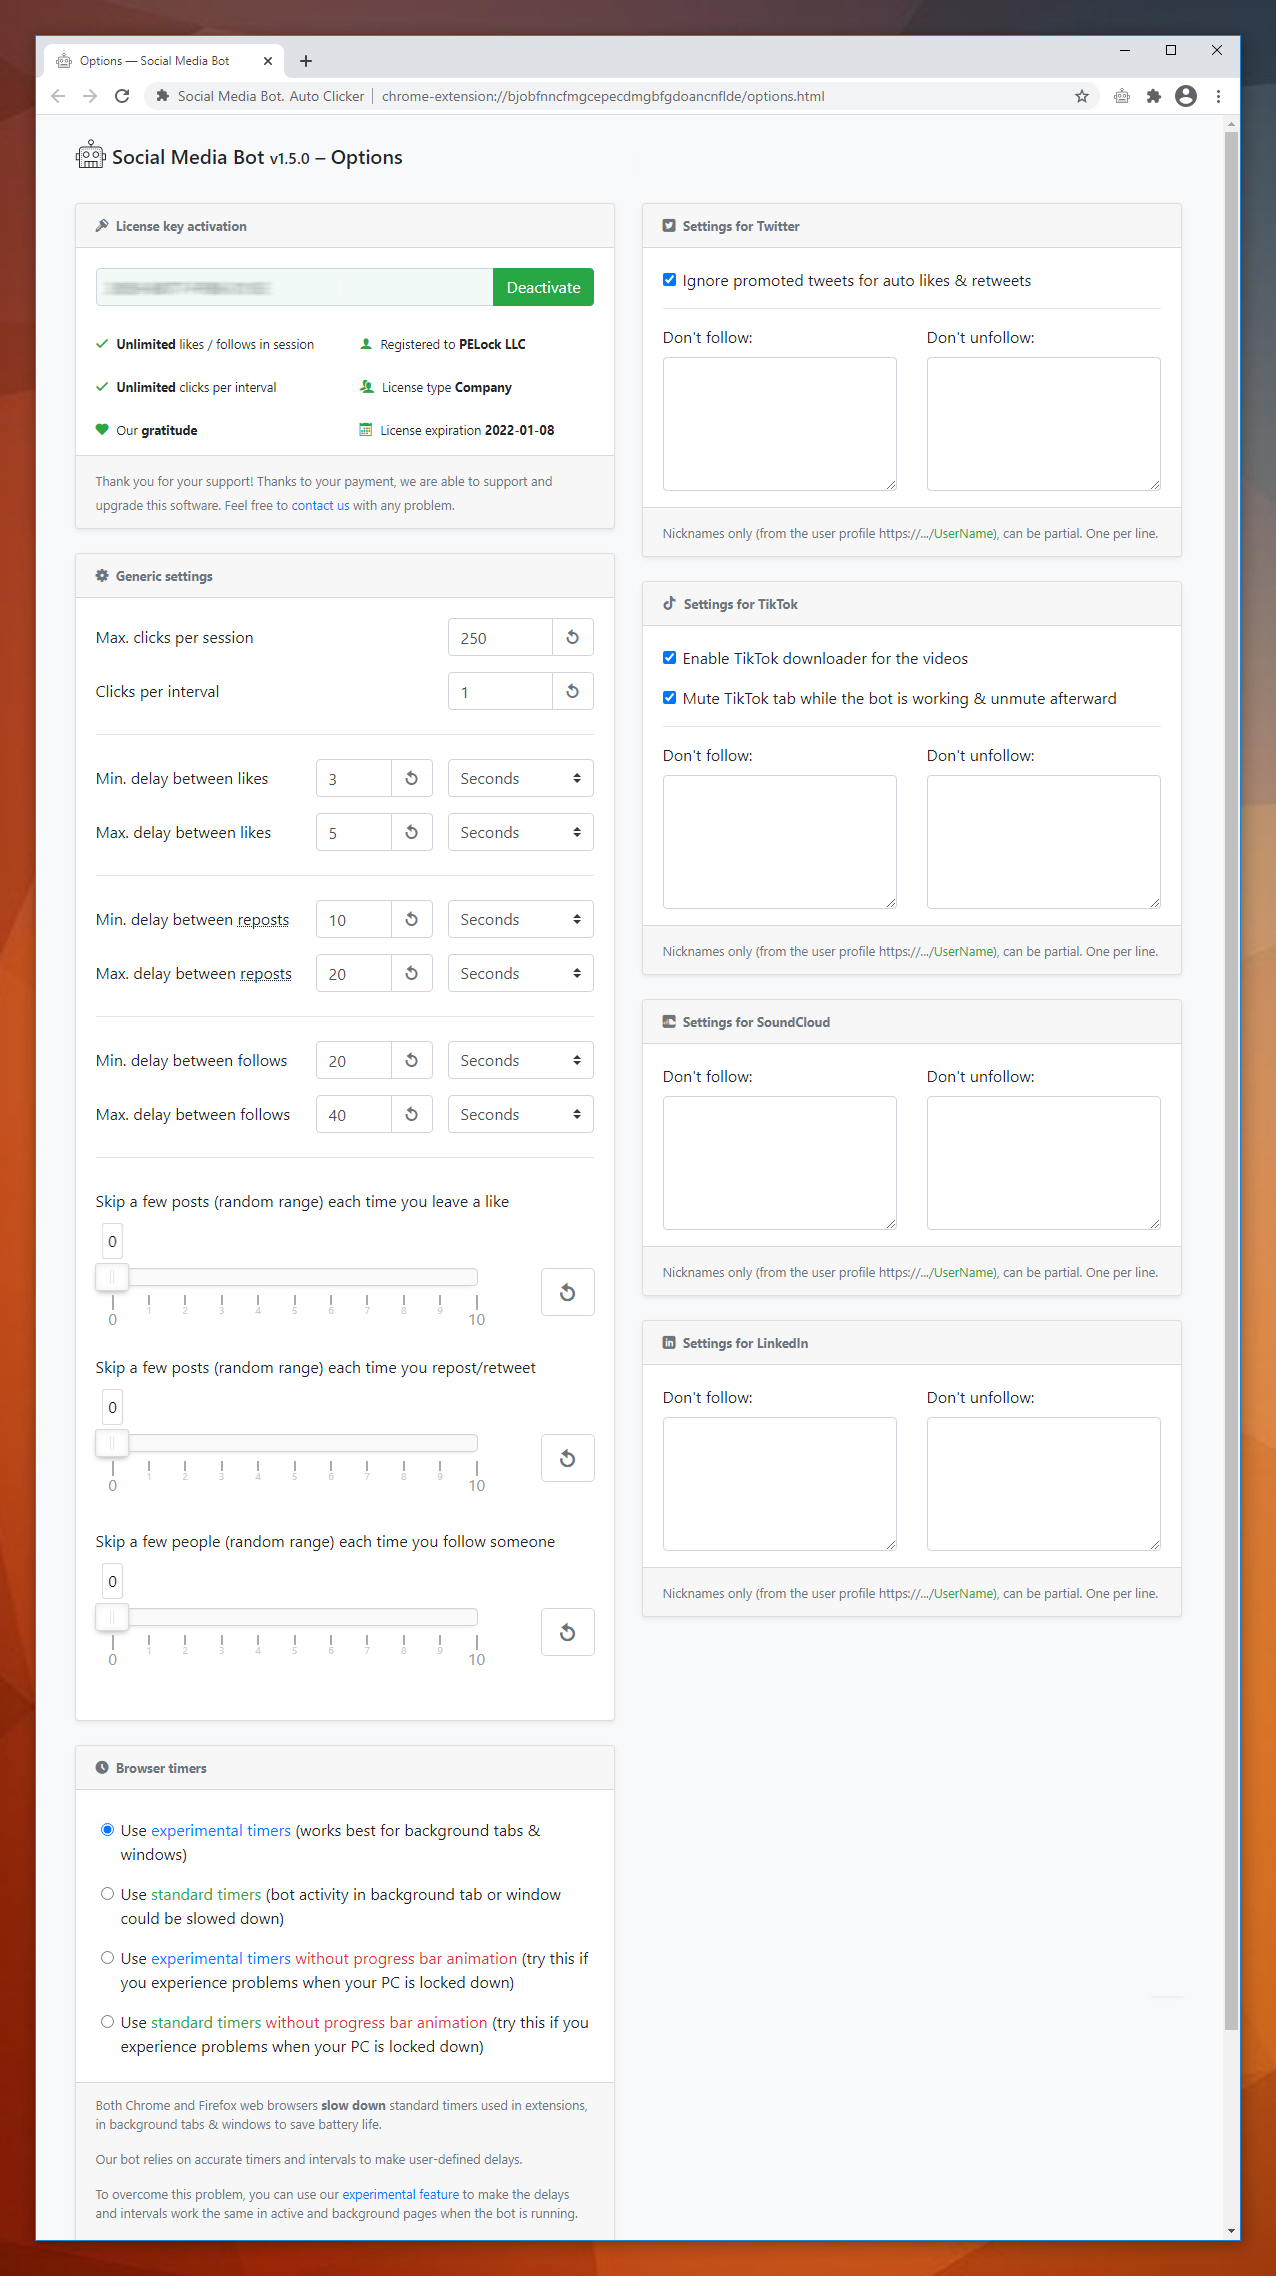Open a new browser tab

click(306, 61)
